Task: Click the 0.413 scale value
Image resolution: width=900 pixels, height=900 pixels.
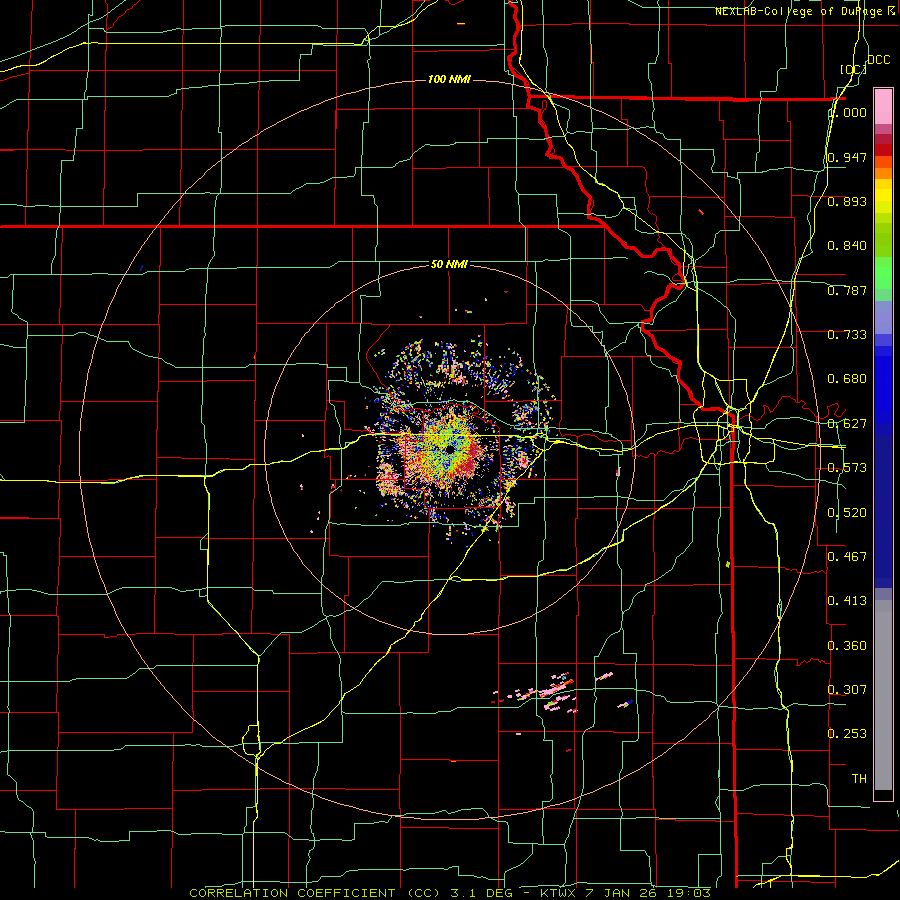Action: (847, 601)
